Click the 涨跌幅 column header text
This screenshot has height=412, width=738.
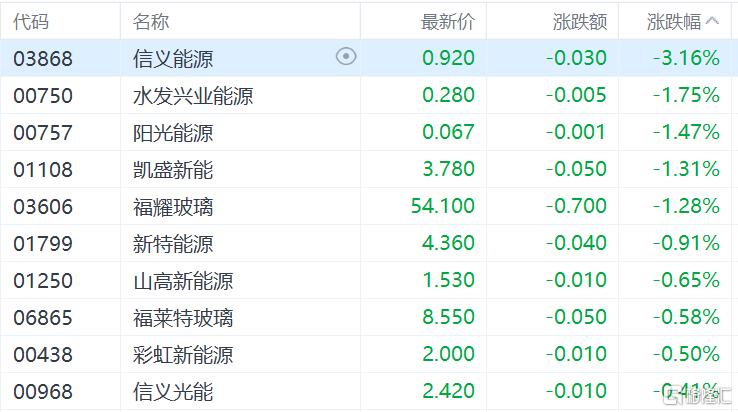[674, 22]
